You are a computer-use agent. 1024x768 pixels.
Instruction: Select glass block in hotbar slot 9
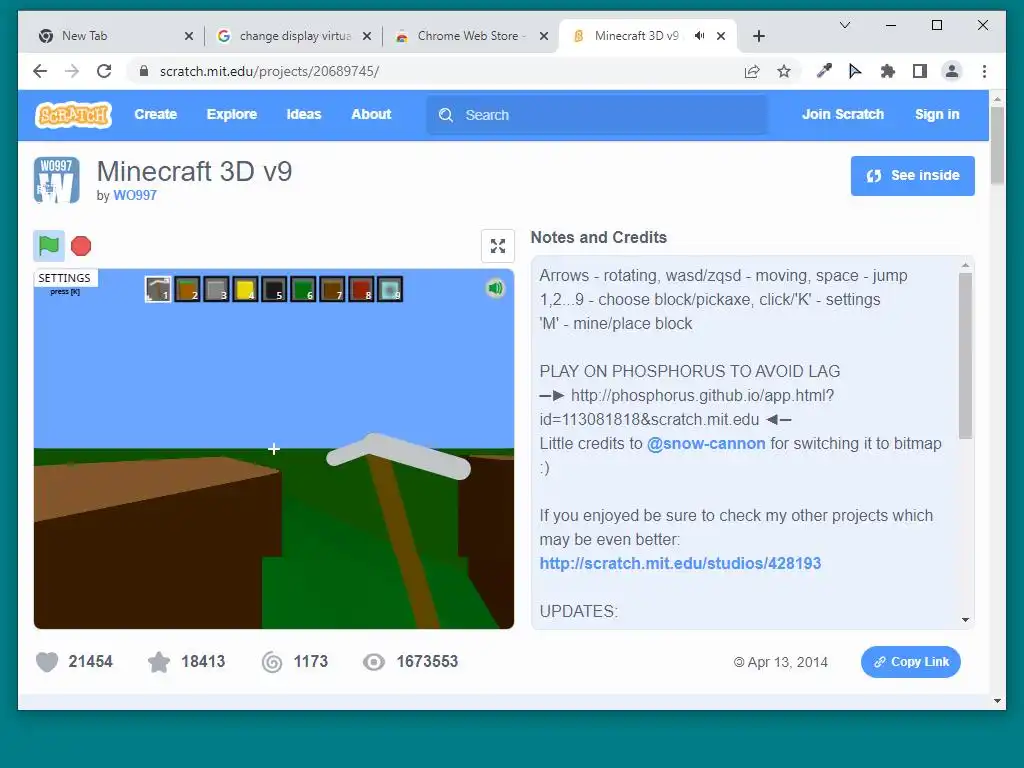click(x=390, y=289)
